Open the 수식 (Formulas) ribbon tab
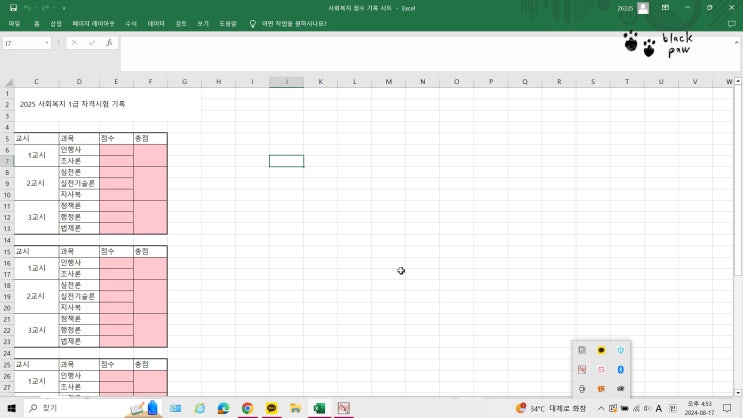The width and height of the screenshot is (743, 418). 131,23
